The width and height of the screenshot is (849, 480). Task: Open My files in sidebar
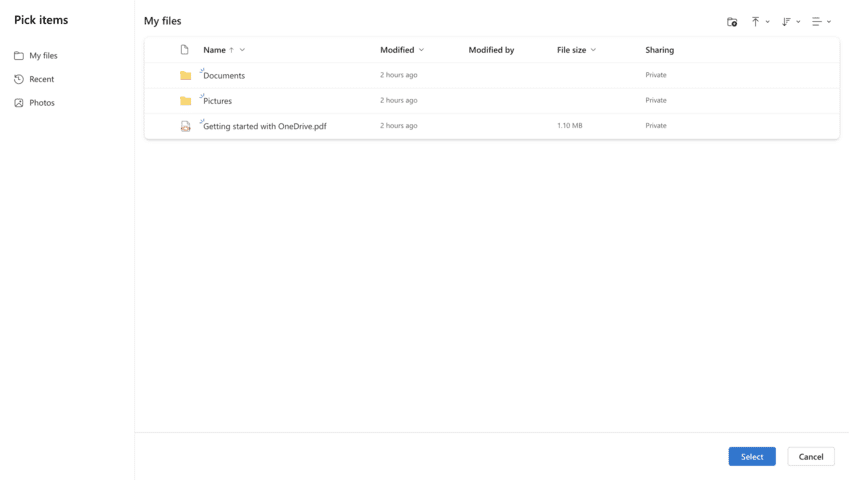coord(43,56)
